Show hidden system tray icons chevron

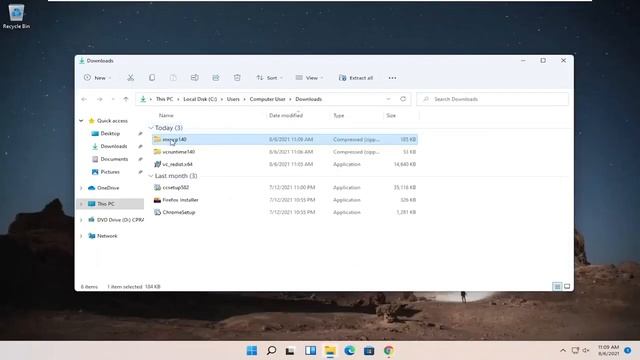(x=563, y=351)
